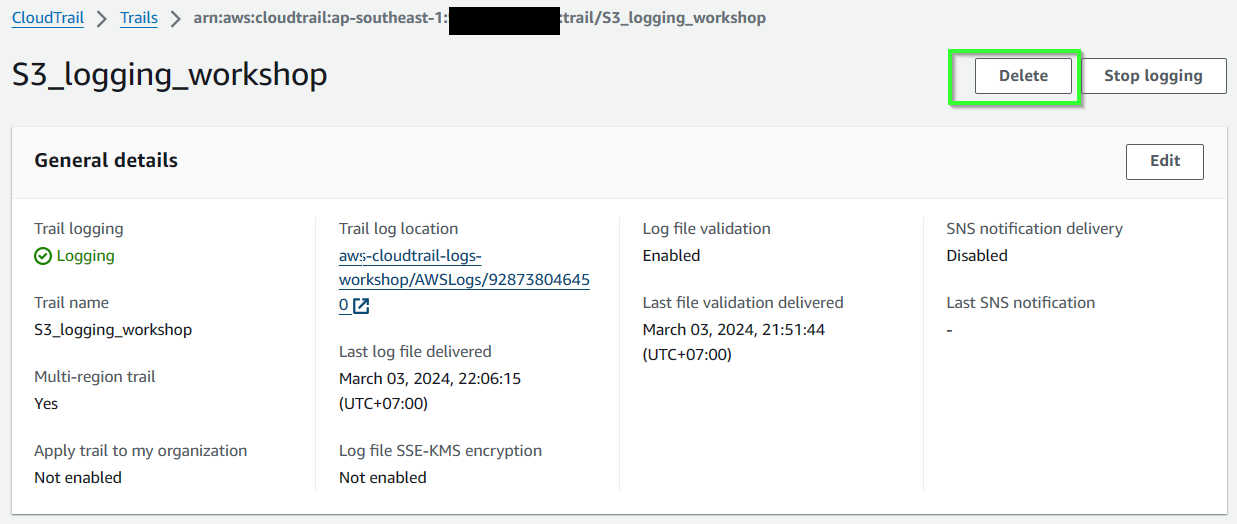Go to the Trails breadcrumb link
The image size is (1237, 524).
click(139, 18)
